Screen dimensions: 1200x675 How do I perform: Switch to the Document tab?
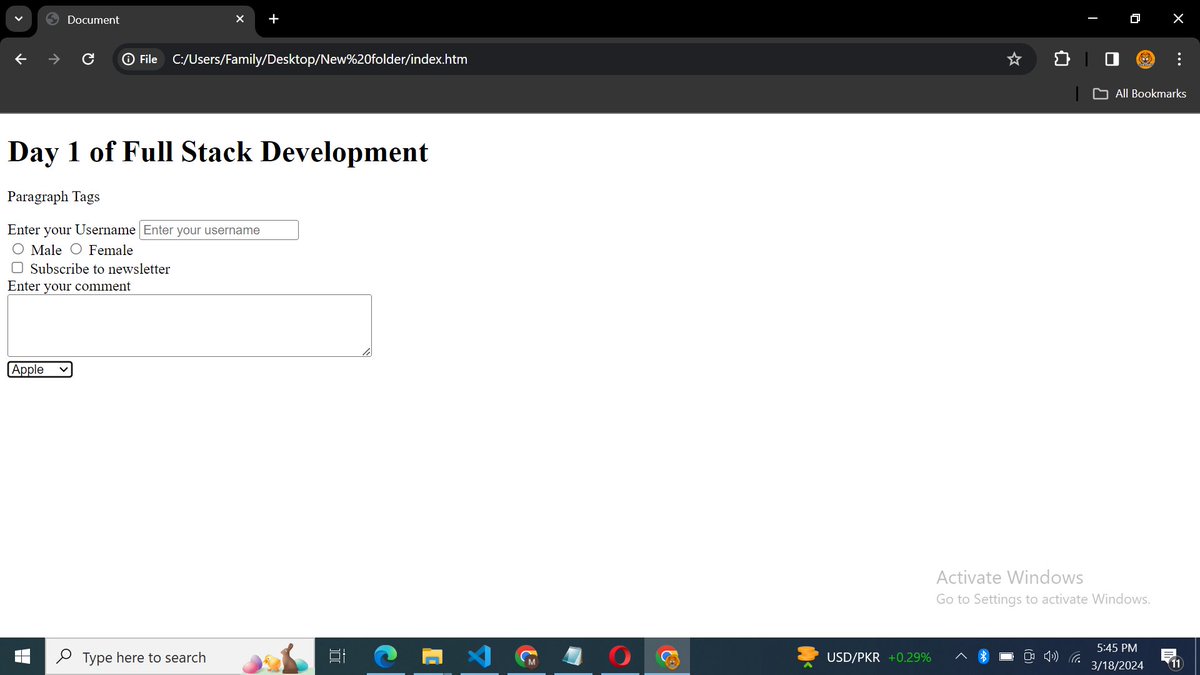tap(147, 20)
